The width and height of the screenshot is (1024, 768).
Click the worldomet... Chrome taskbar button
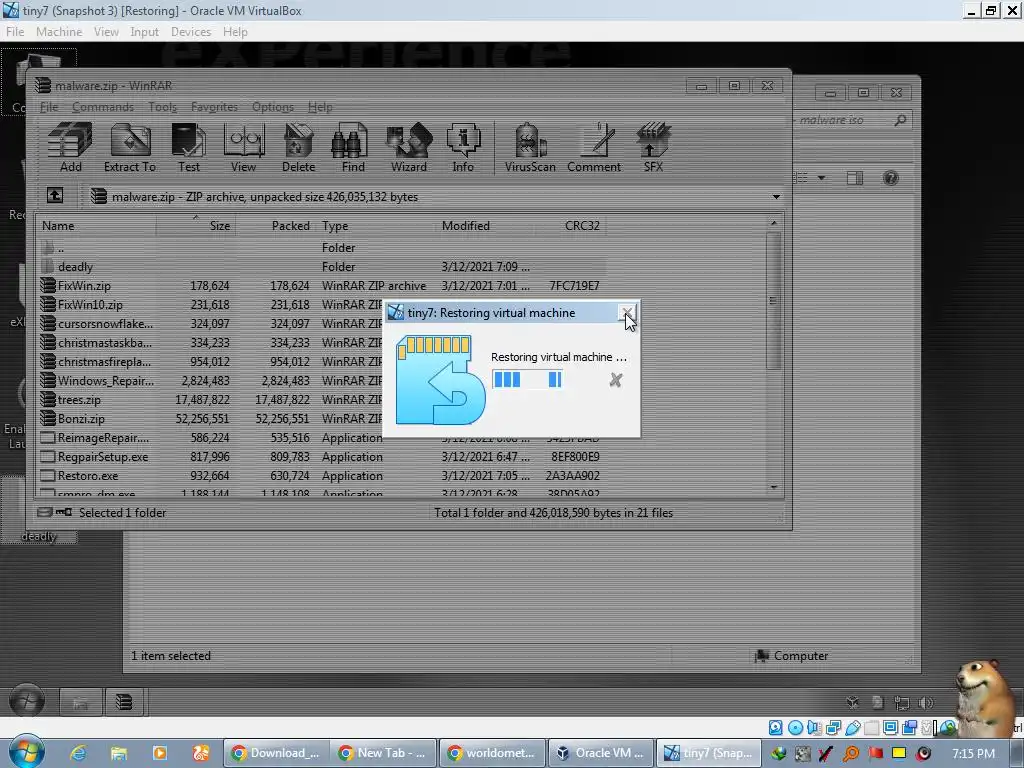point(492,753)
